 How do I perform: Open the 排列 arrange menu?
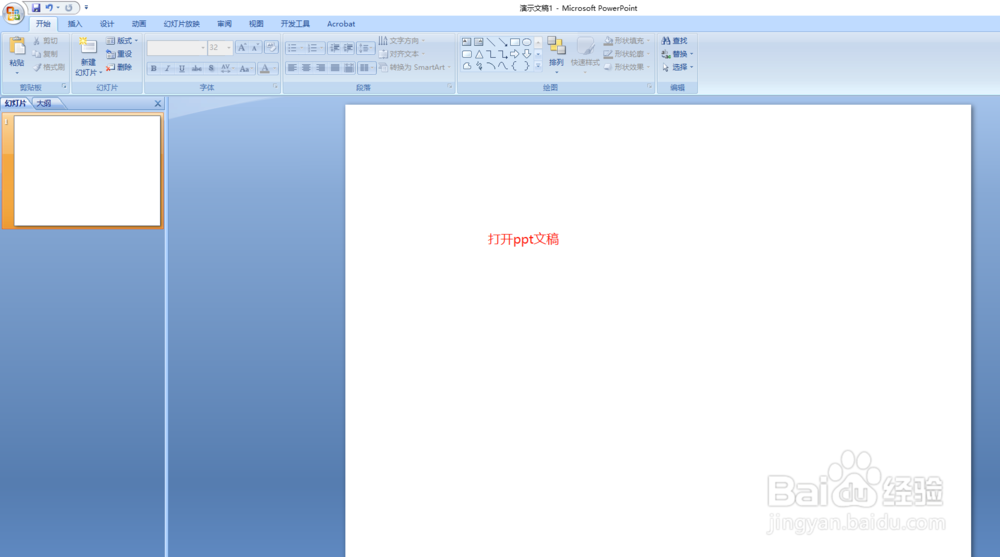tap(556, 53)
